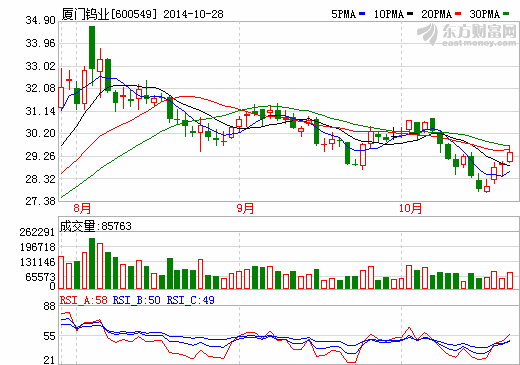The height and width of the screenshot is (365, 520).
Task: Click the 29.26 price axis label
Action: (40, 156)
